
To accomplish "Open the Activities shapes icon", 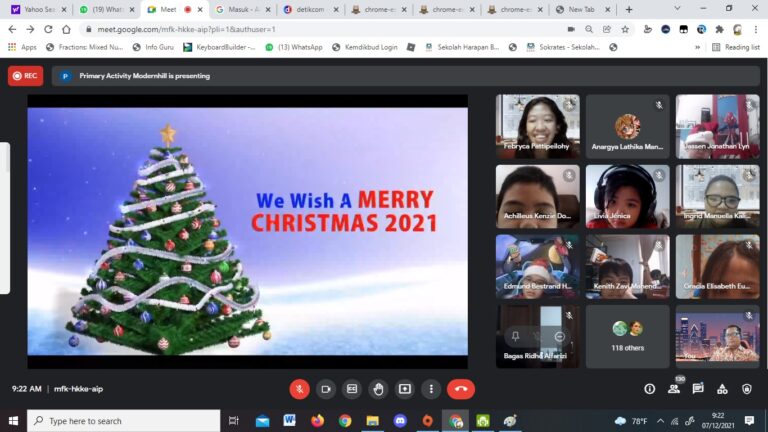I will coord(722,389).
